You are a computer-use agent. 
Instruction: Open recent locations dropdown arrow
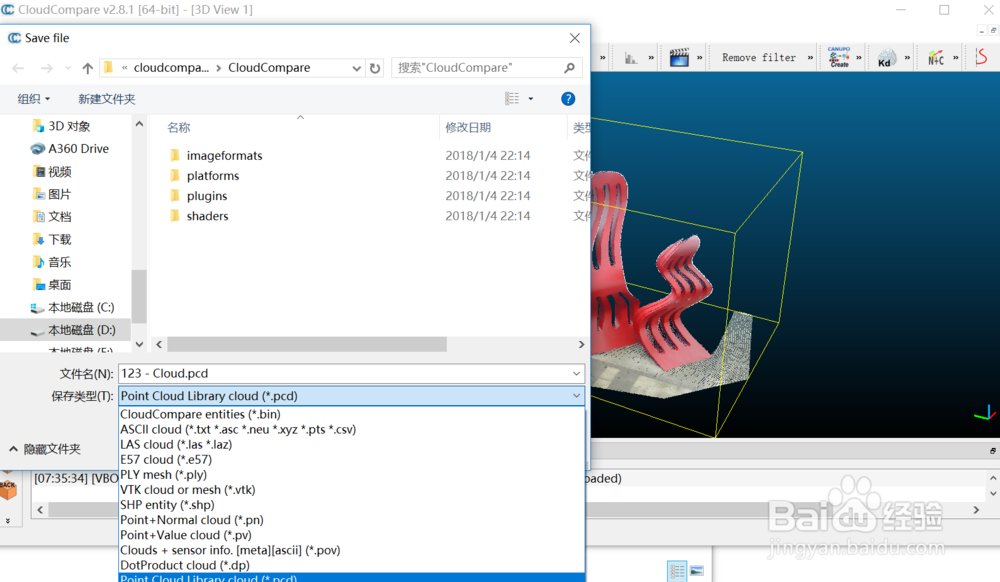tap(68, 68)
